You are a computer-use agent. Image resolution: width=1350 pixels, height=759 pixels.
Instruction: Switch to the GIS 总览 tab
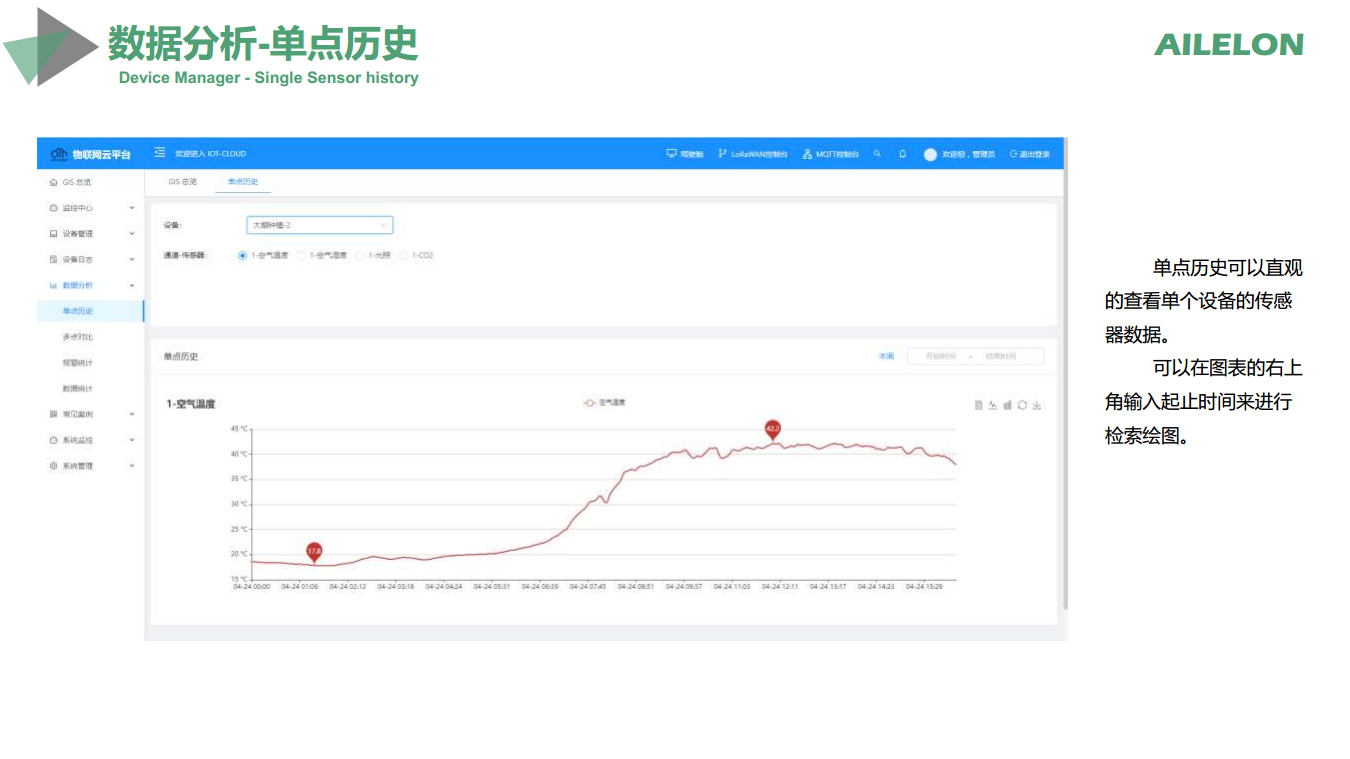click(x=182, y=182)
